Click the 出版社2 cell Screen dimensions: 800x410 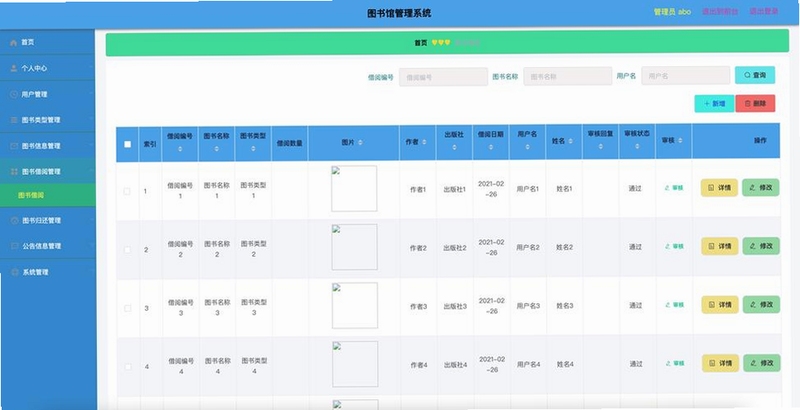[455, 248]
